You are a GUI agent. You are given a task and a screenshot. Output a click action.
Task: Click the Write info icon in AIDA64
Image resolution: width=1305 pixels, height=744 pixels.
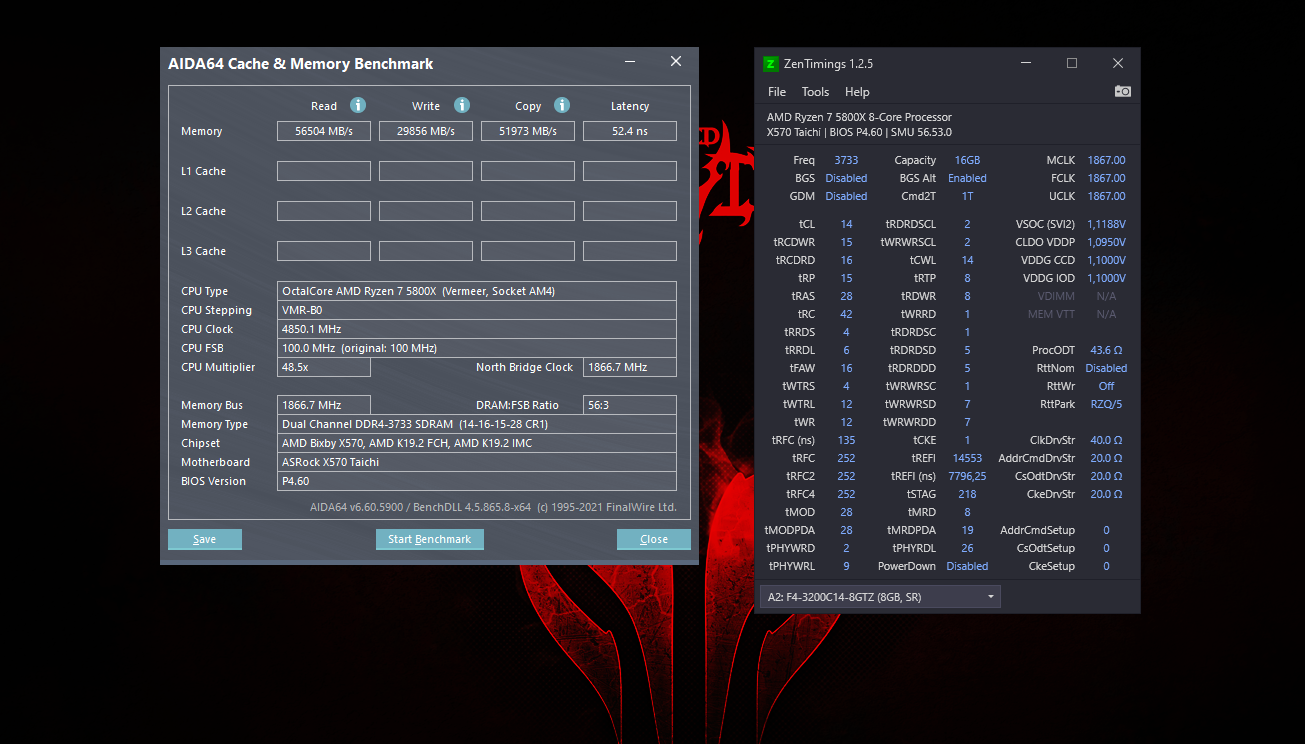462,105
